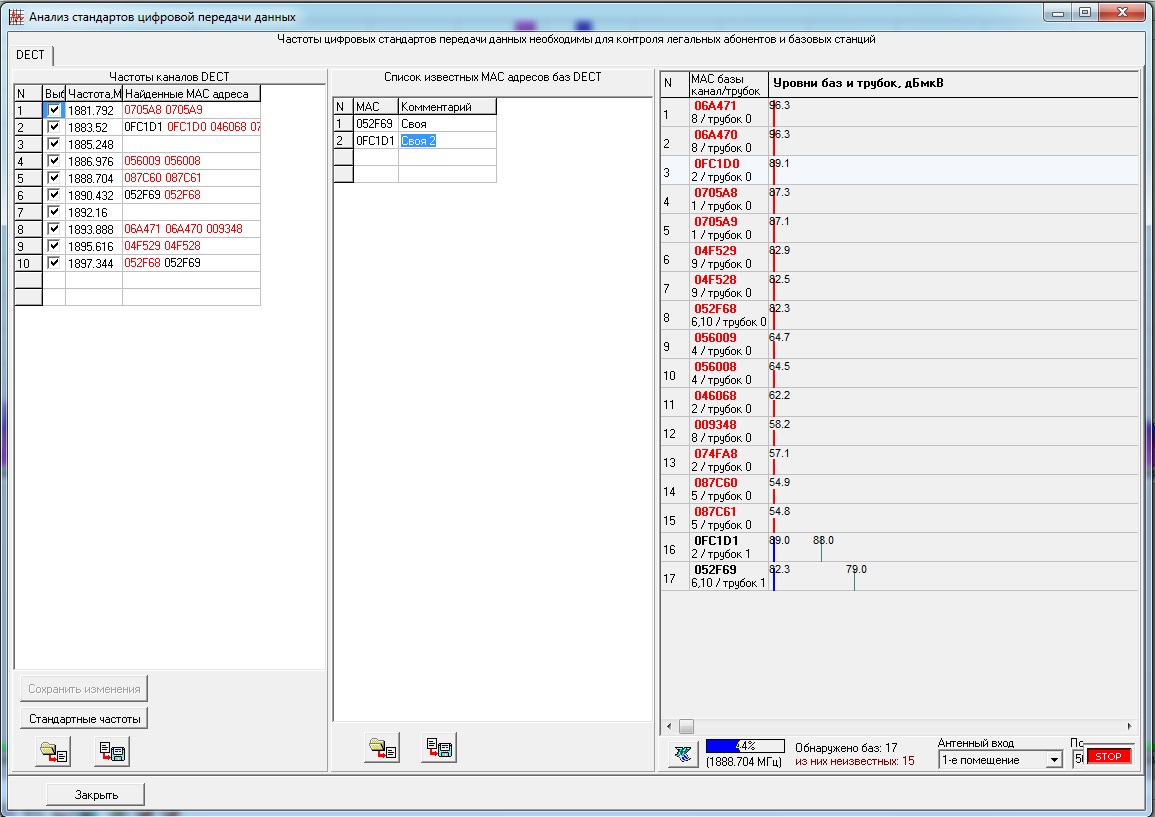Click left arrow of levels panel scrollbar

[669, 726]
